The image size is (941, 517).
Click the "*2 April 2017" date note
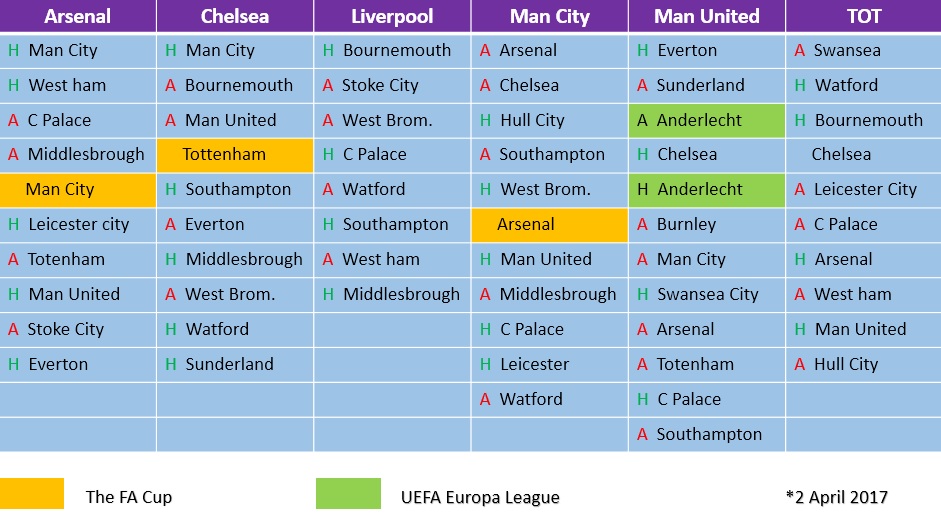(836, 497)
